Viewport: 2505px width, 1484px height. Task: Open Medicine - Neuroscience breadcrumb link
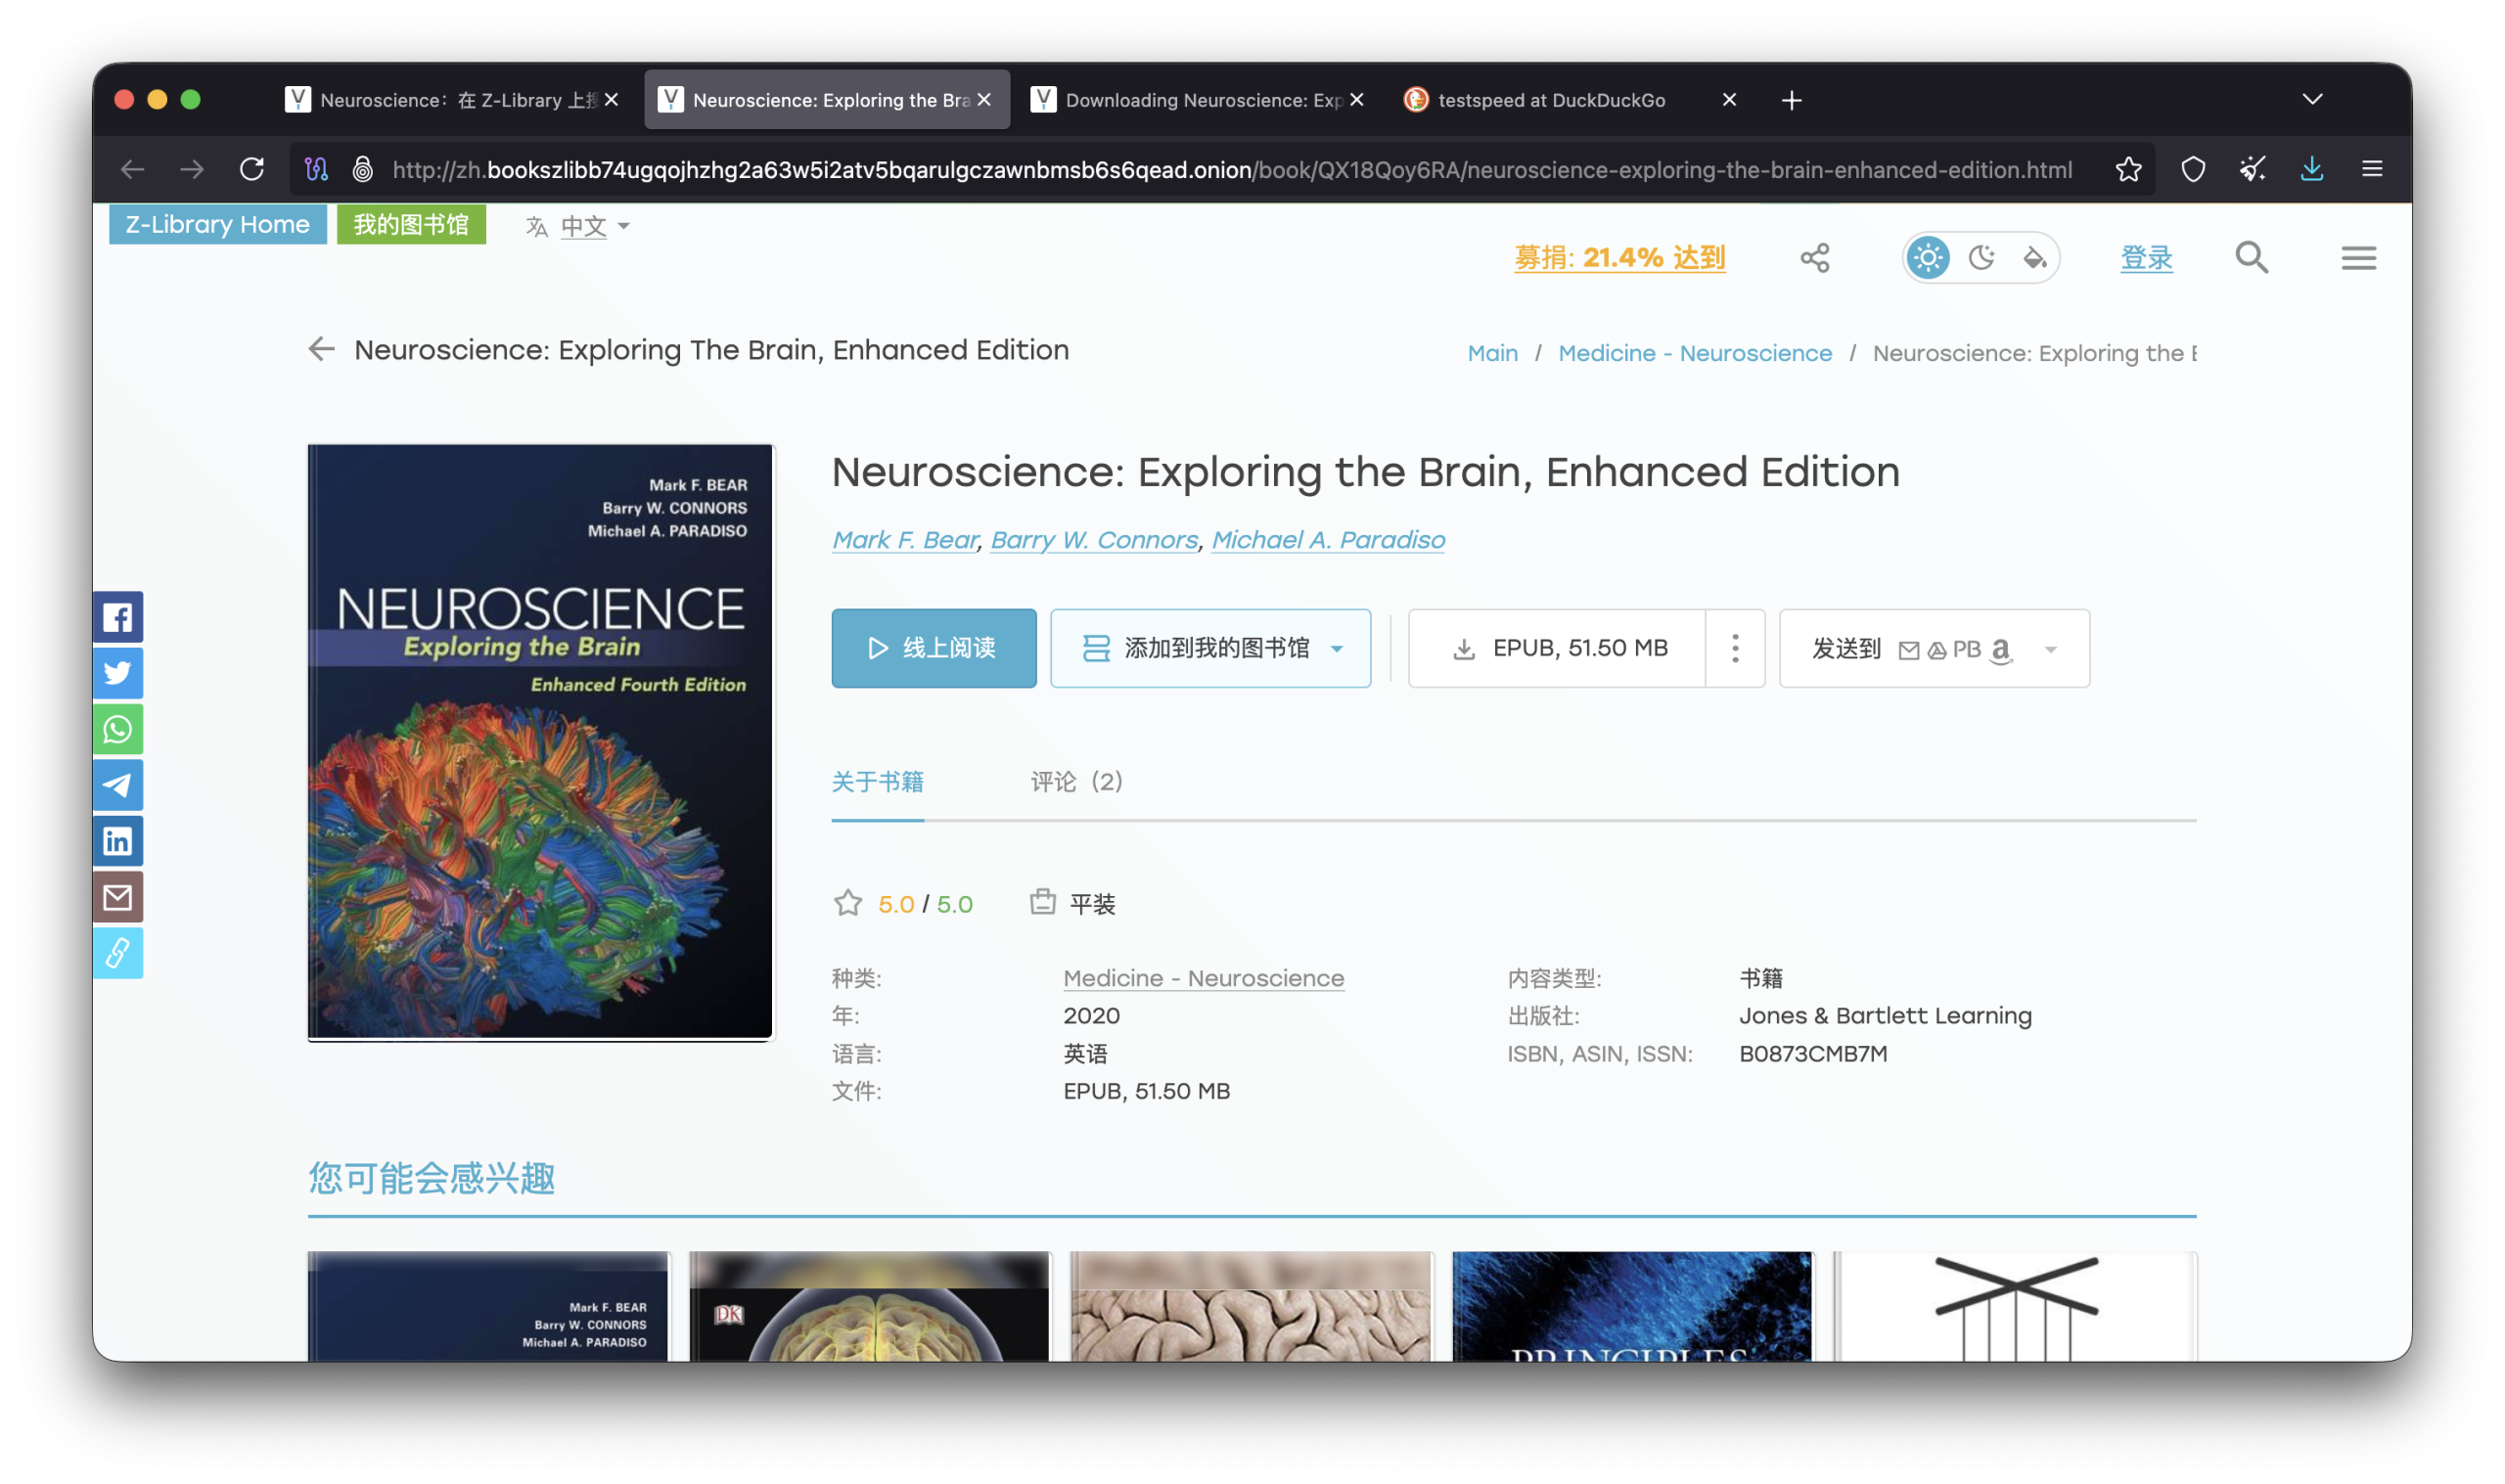click(1695, 353)
